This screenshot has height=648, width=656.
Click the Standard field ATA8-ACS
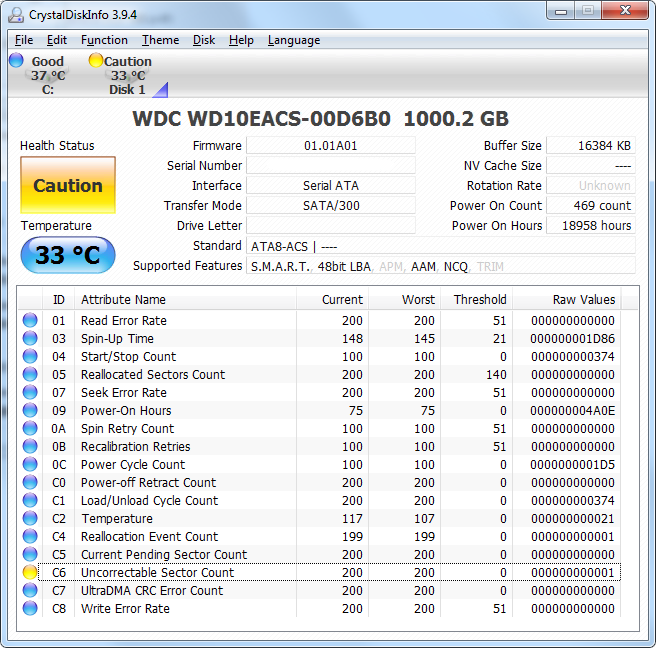(441, 246)
